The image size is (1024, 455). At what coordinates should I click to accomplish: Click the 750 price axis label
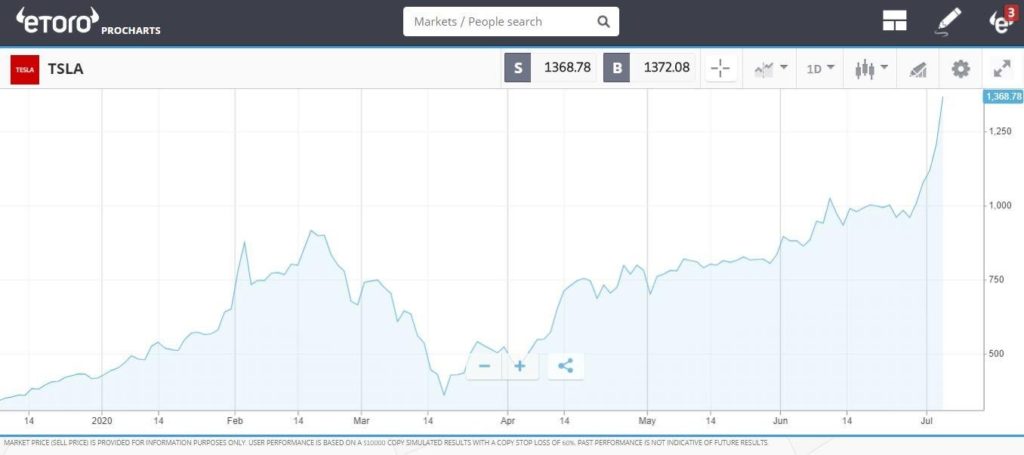[x=997, y=279]
